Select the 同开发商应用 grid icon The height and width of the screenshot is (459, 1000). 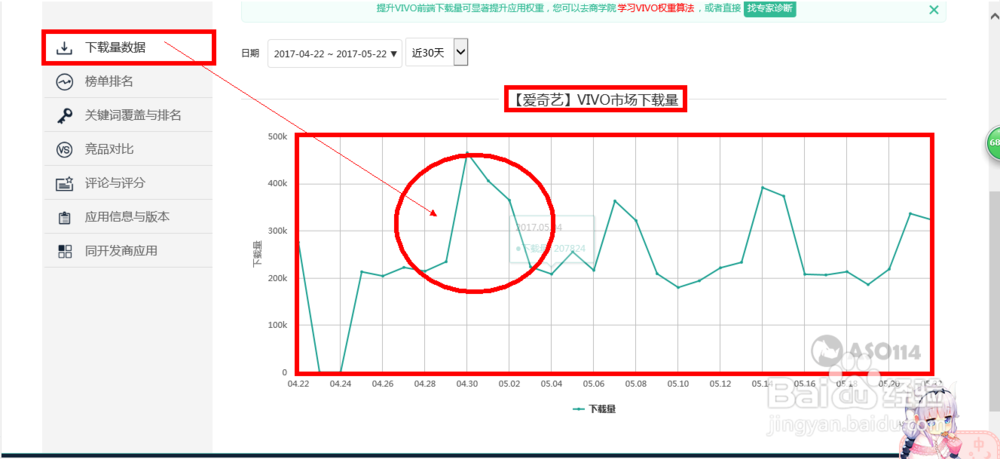click(64, 251)
